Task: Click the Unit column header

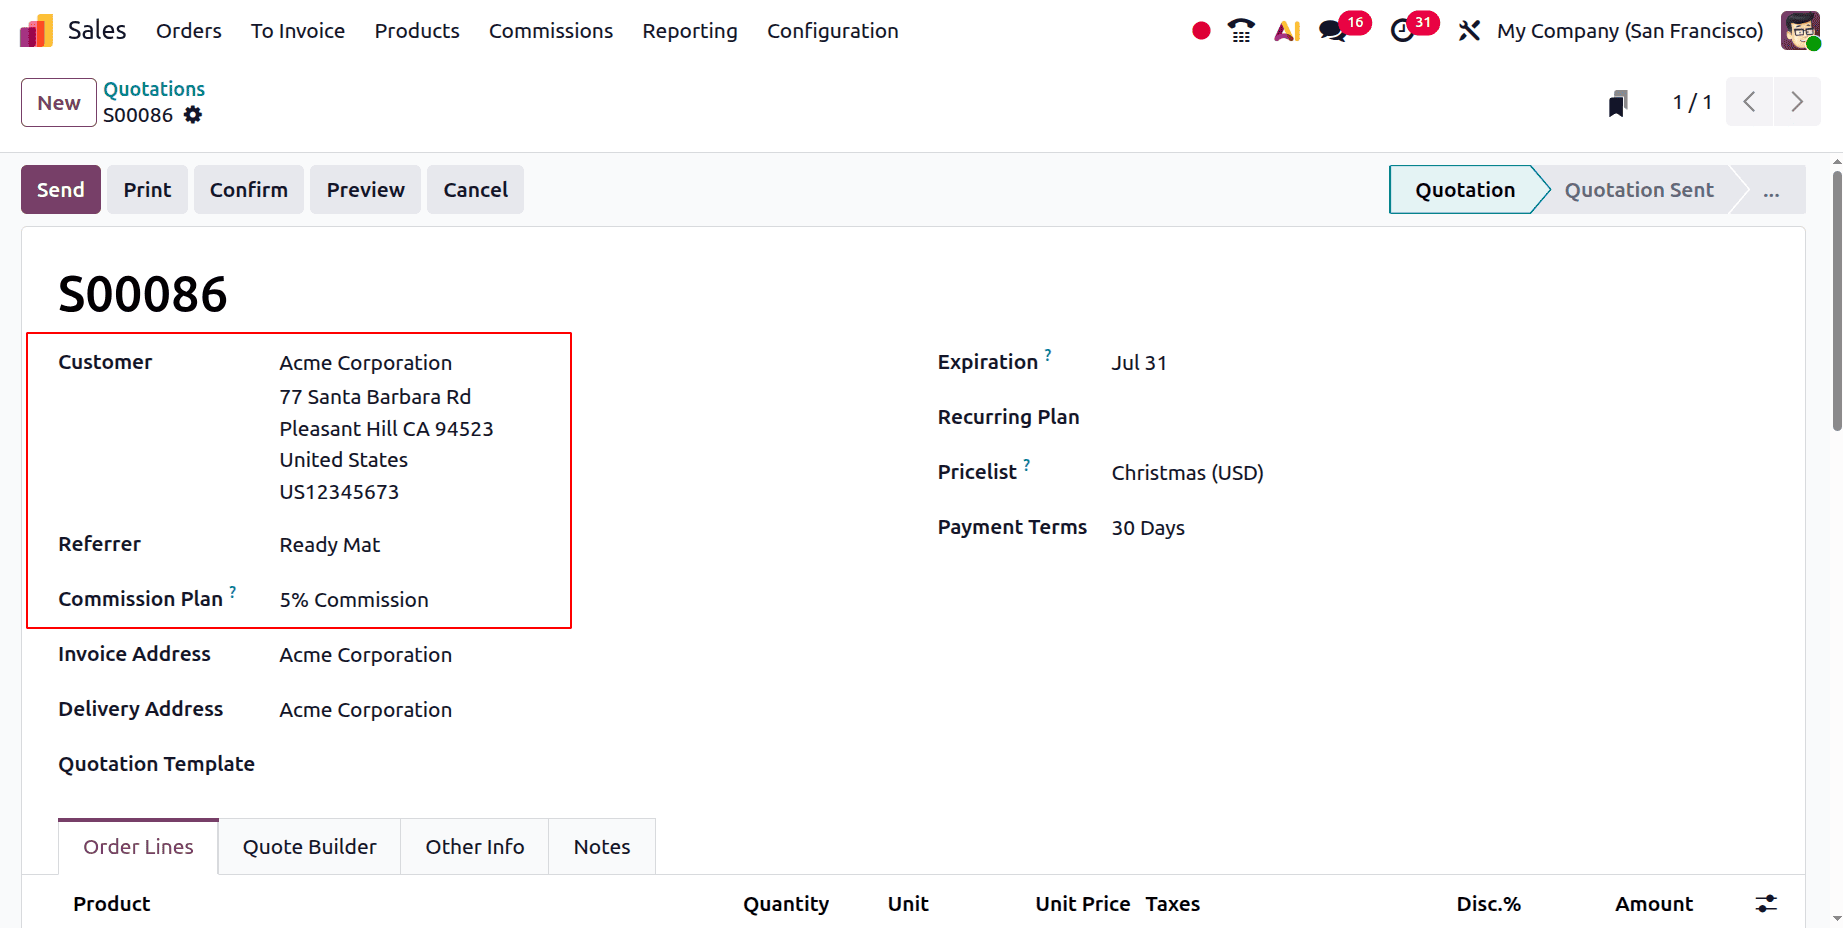Action: click(908, 904)
